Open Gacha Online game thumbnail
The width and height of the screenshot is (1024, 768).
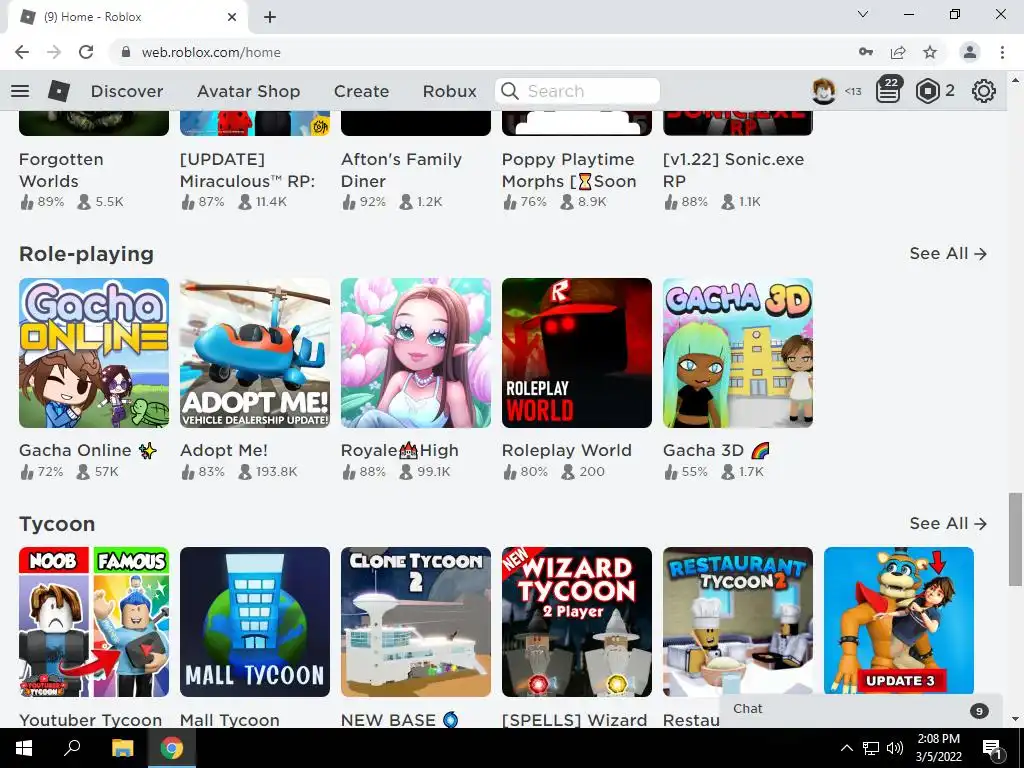click(94, 353)
